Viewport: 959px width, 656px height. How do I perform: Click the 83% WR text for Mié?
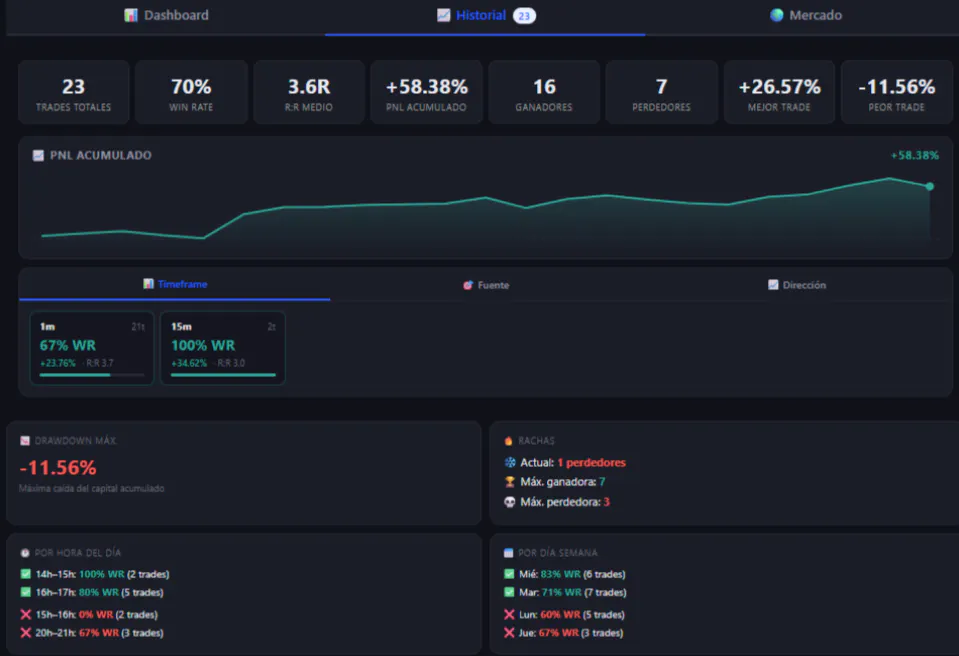pos(560,574)
